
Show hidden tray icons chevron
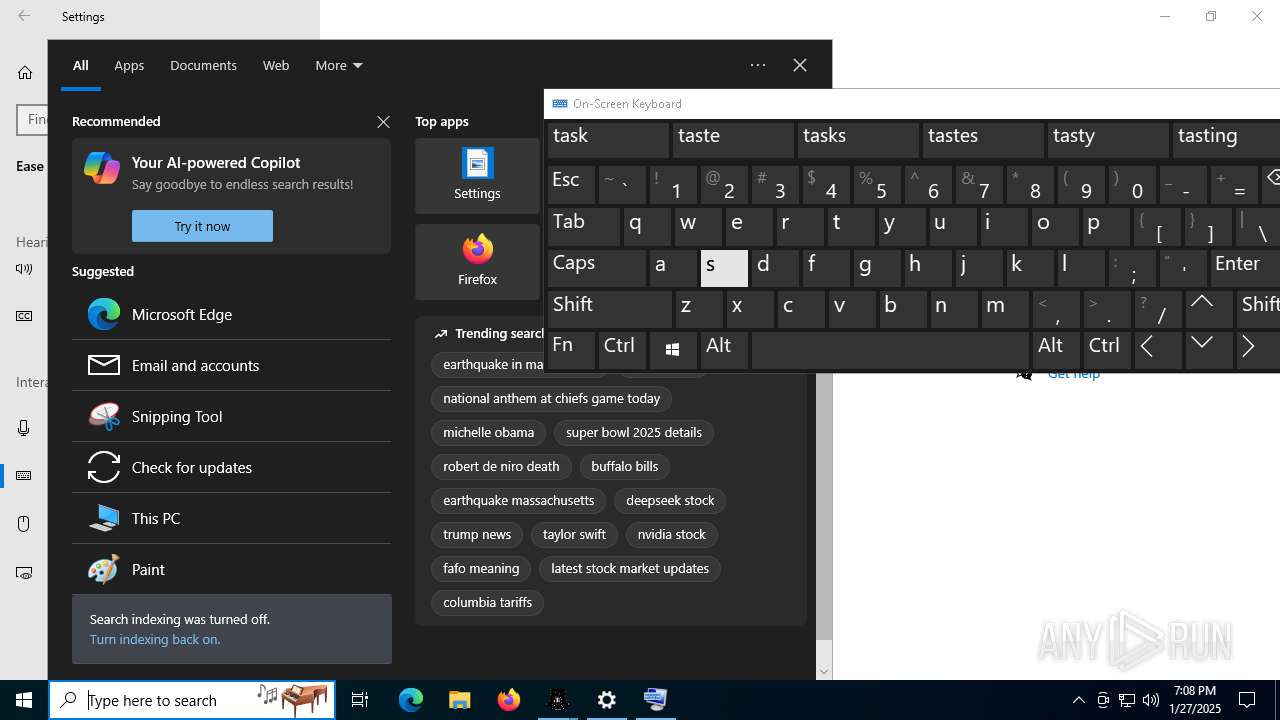(x=1079, y=700)
